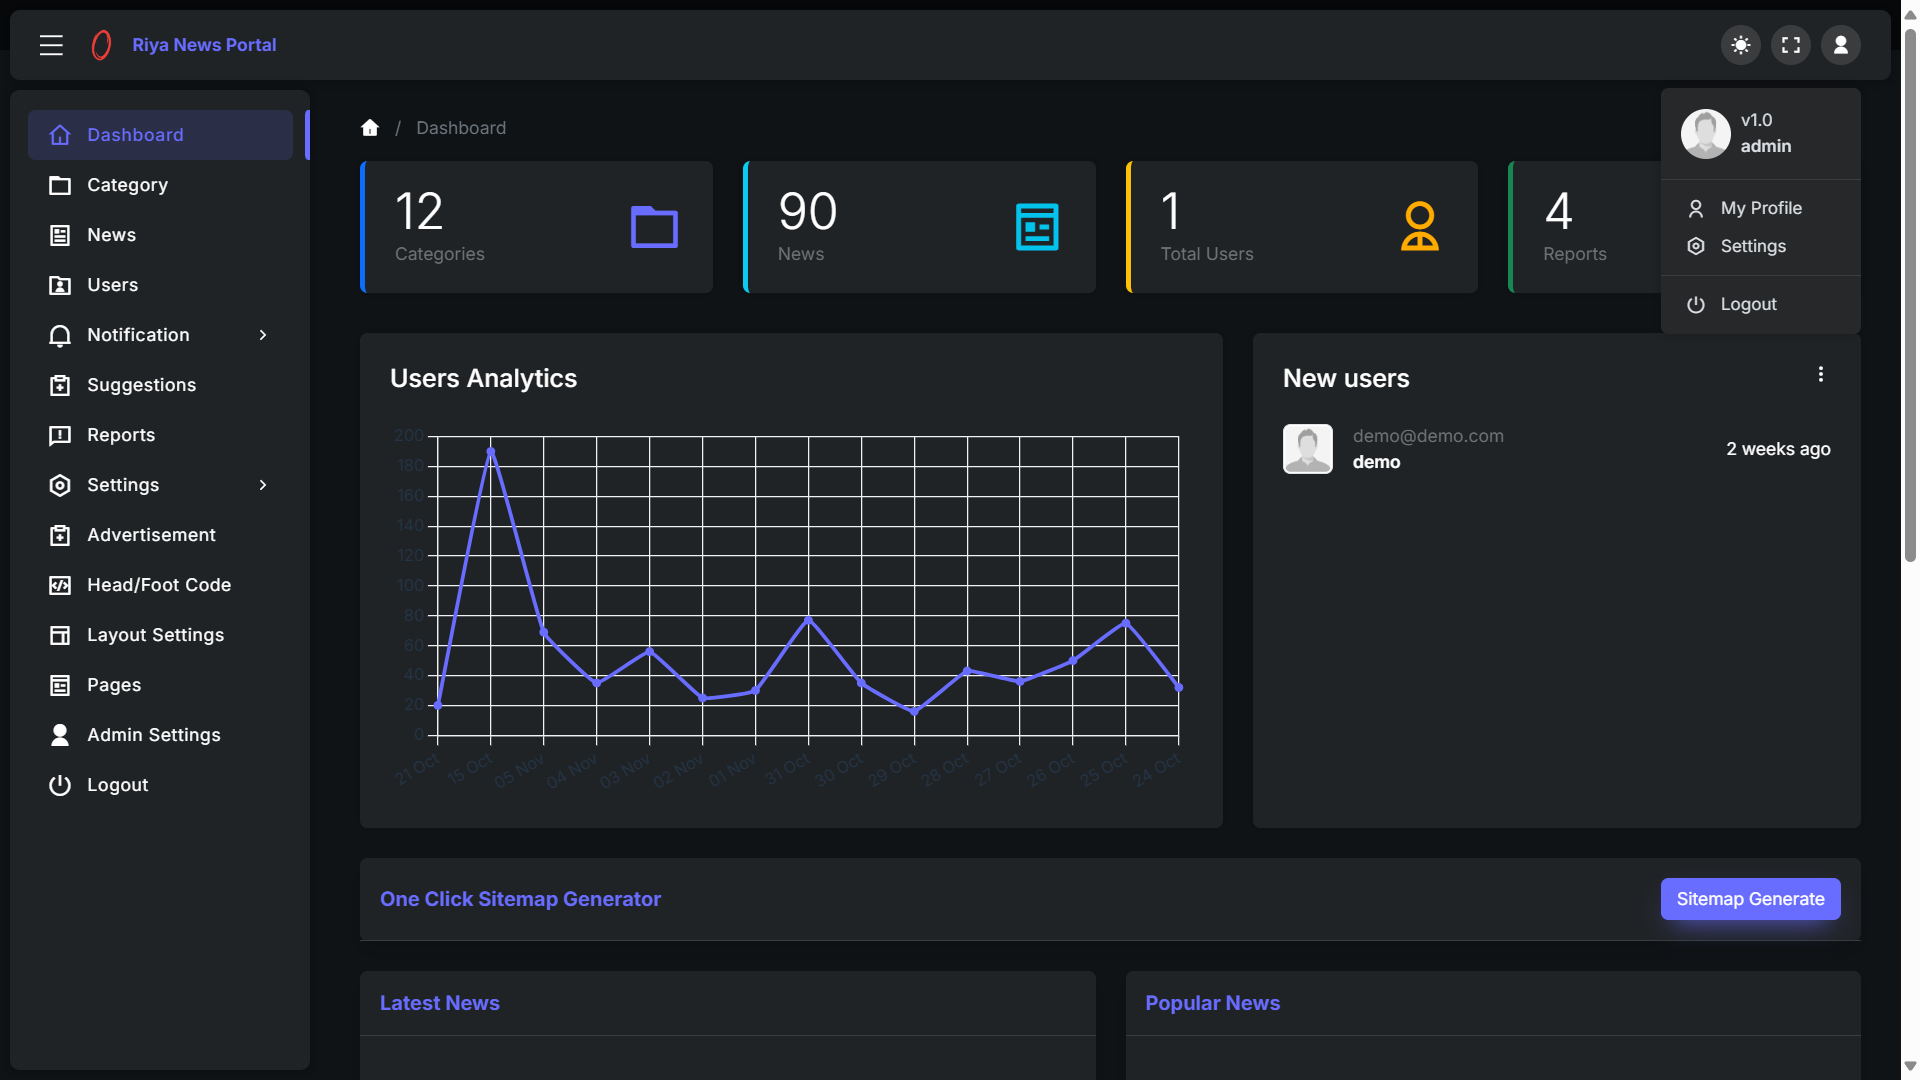The image size is (1920, 1080).
Task: Choose Logout in the user dropdown menu
Action: coord(1748,304)
